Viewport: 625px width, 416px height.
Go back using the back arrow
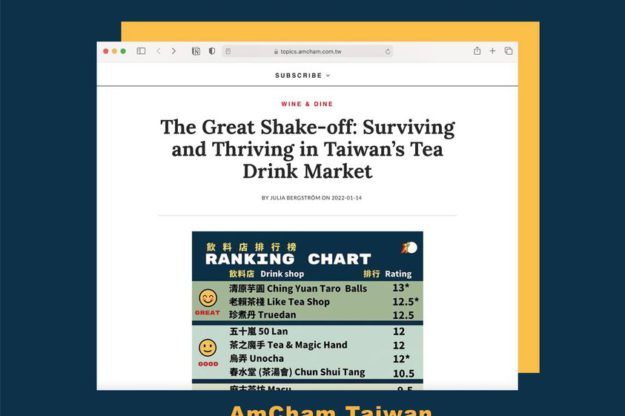(x=158, y=51)
